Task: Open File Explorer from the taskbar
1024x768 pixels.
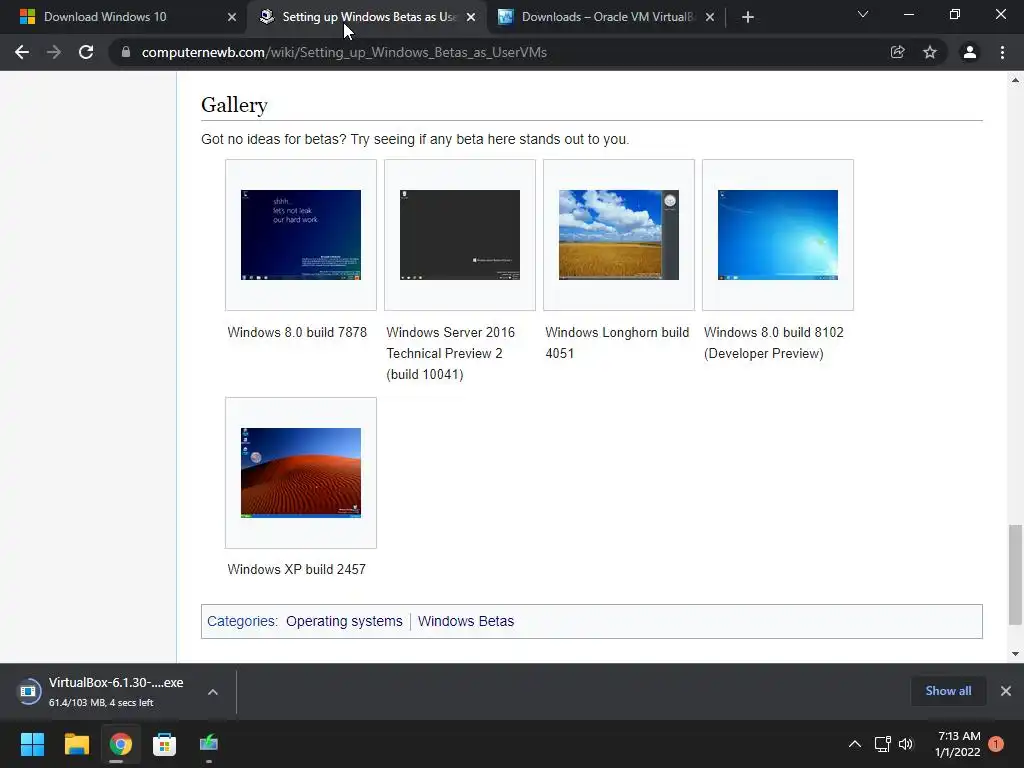Action: [76, 744]
